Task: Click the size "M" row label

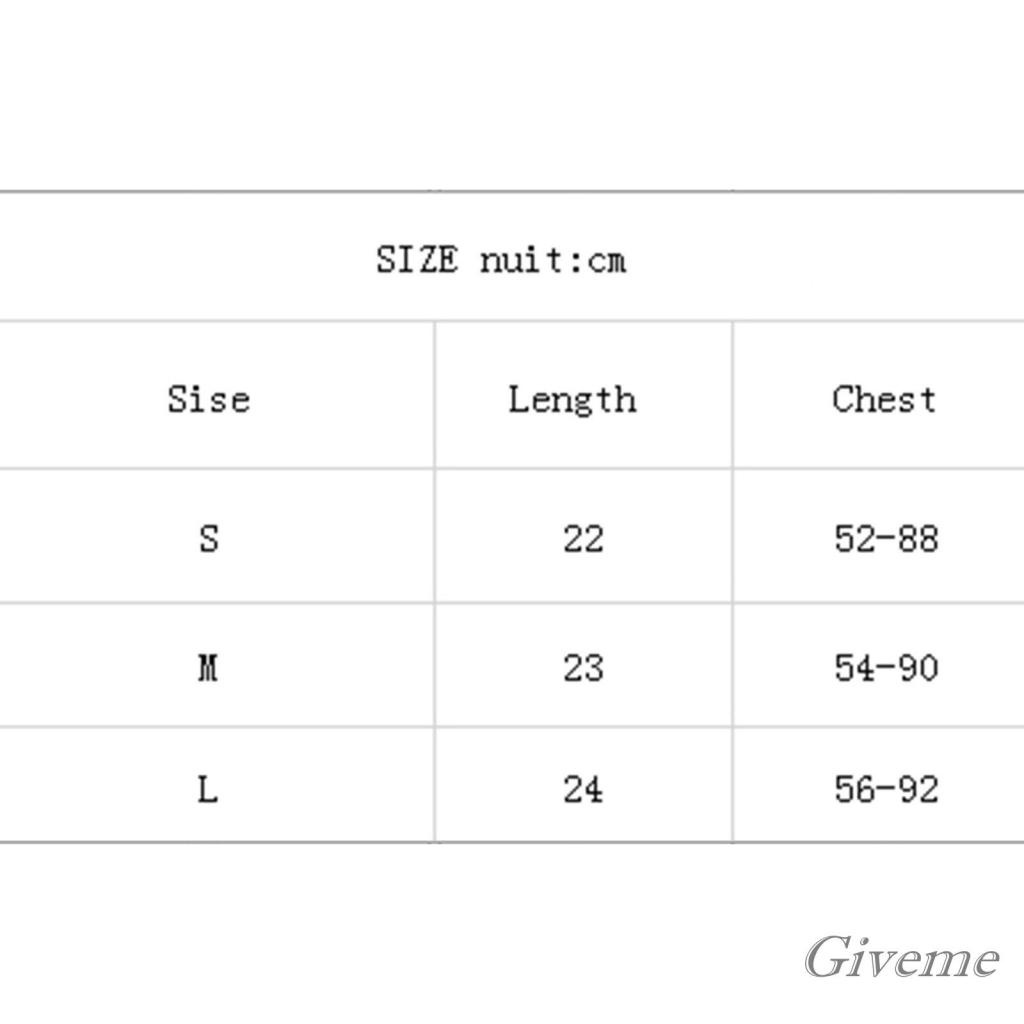Action: (x=208, y=667)
